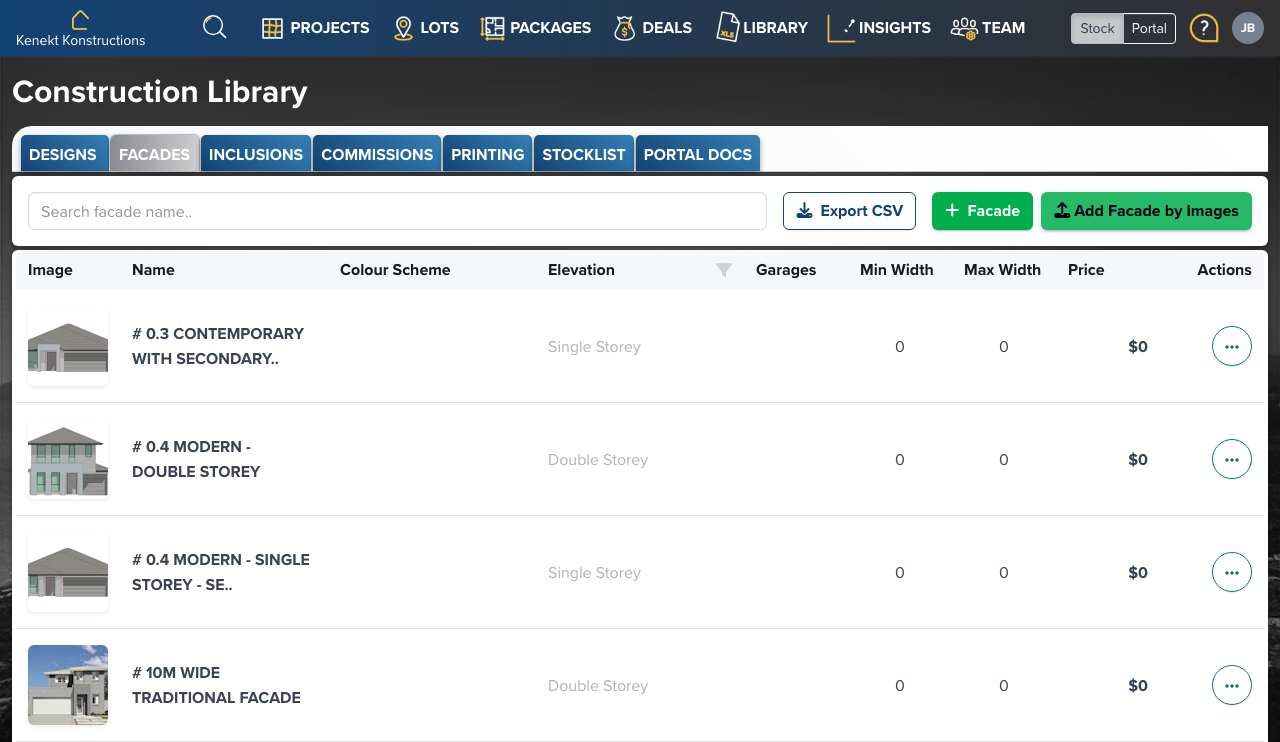Go to the Lots section
The image size is (1280, 742).
click(x=426, y=28)
